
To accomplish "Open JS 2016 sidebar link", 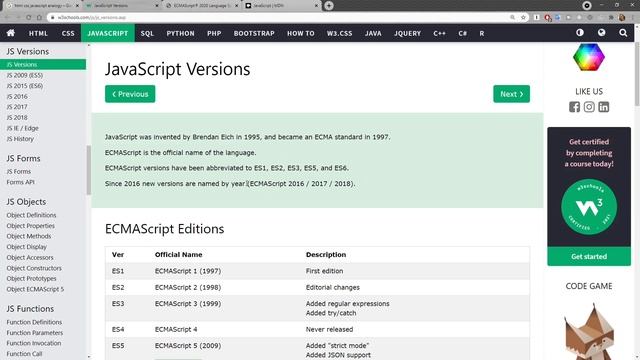I will [17, 96].
